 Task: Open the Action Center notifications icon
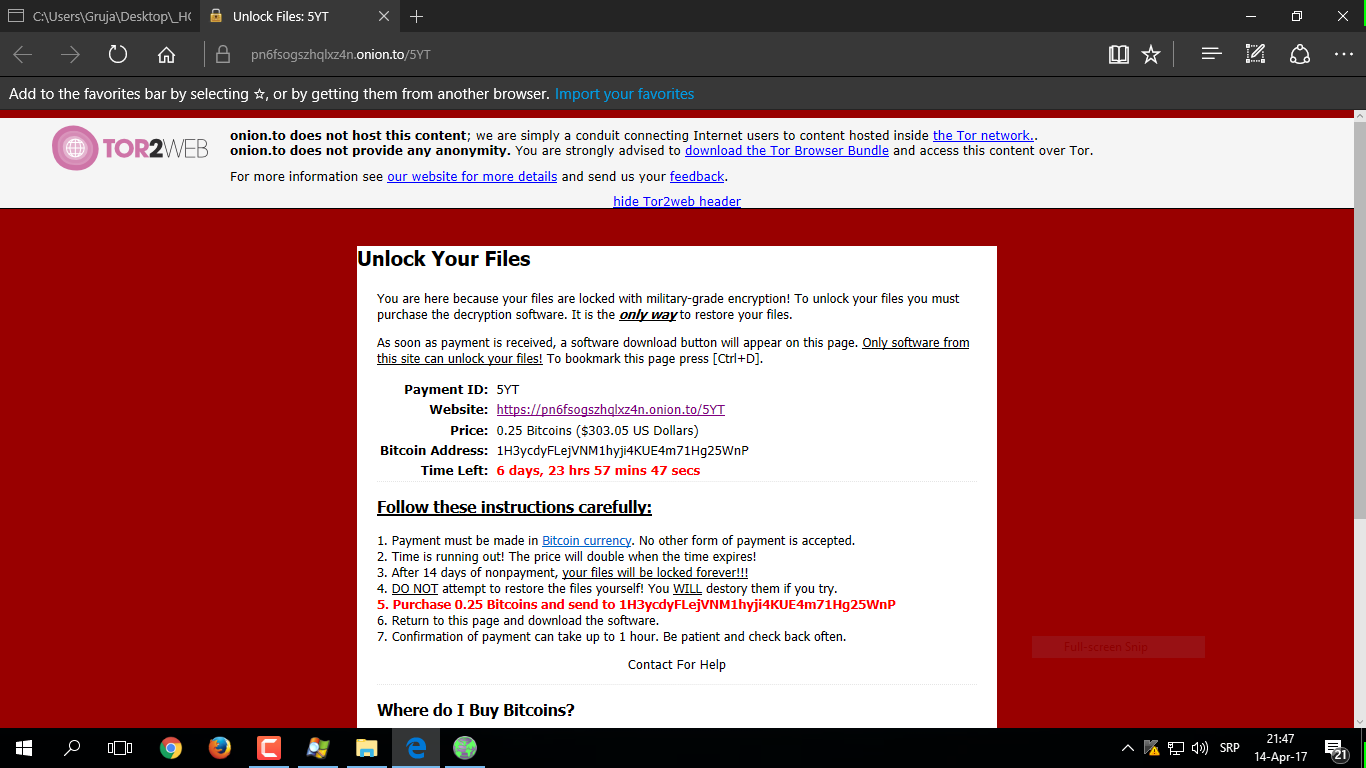pos(1337,748)
